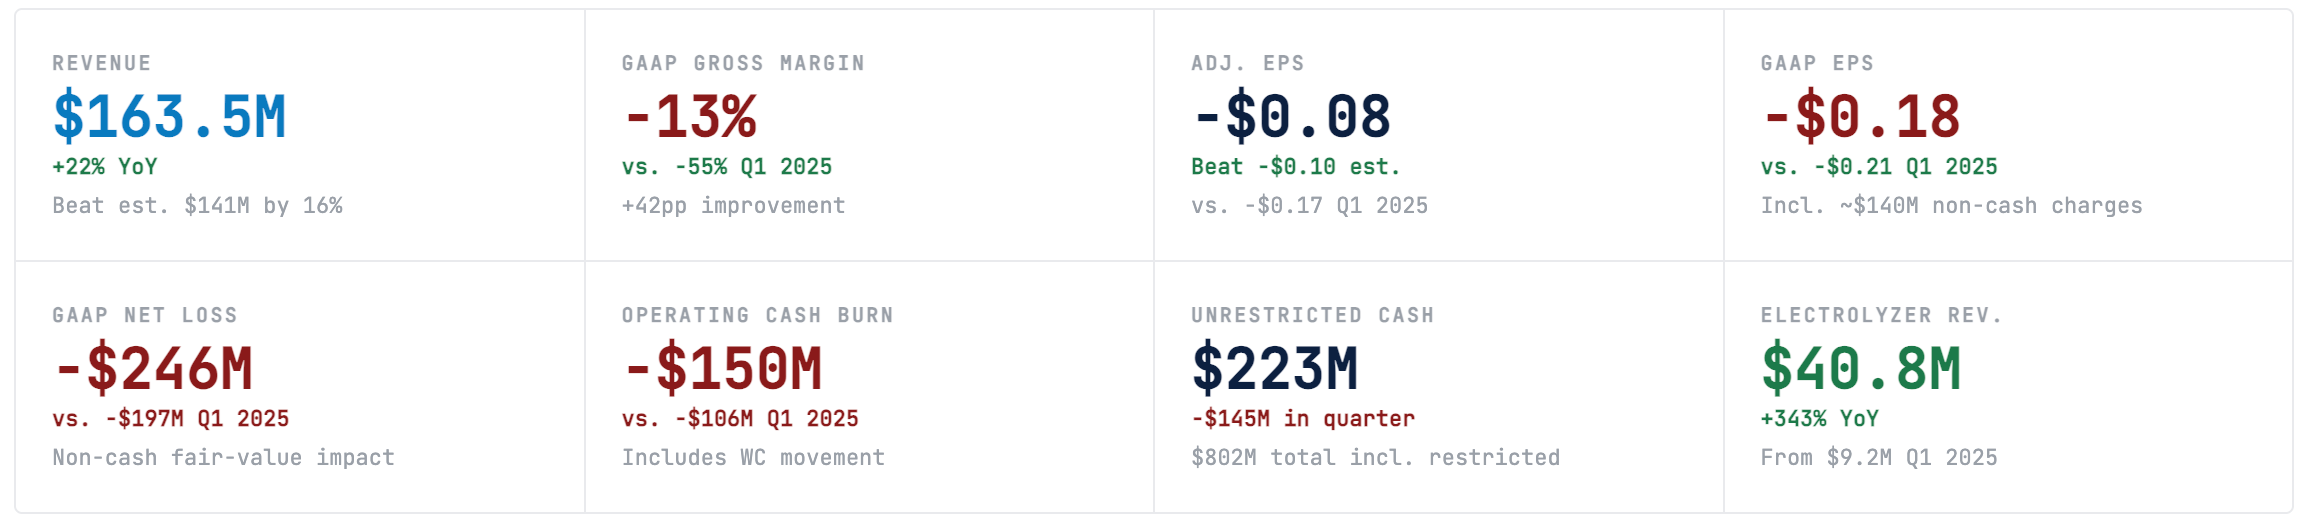Select the $802M total incl. restricted note
This screenshot has height=532, width=2312.
coord(1376,457)
